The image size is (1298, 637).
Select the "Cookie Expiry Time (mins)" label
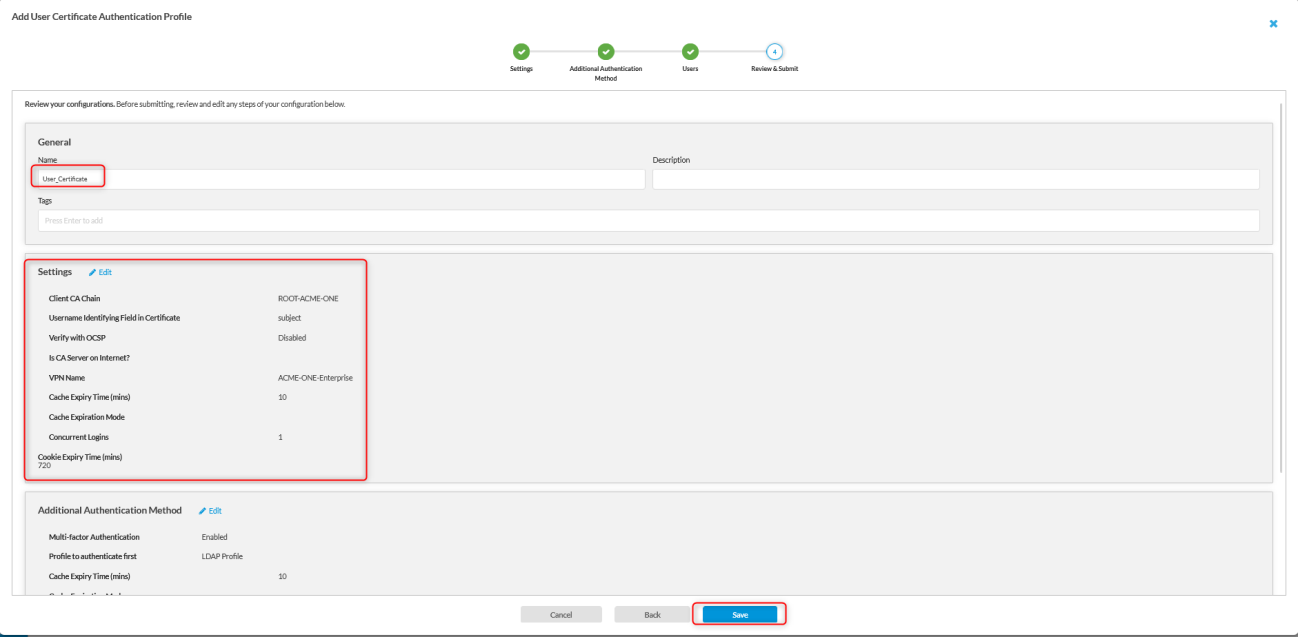tap(80, 457)
